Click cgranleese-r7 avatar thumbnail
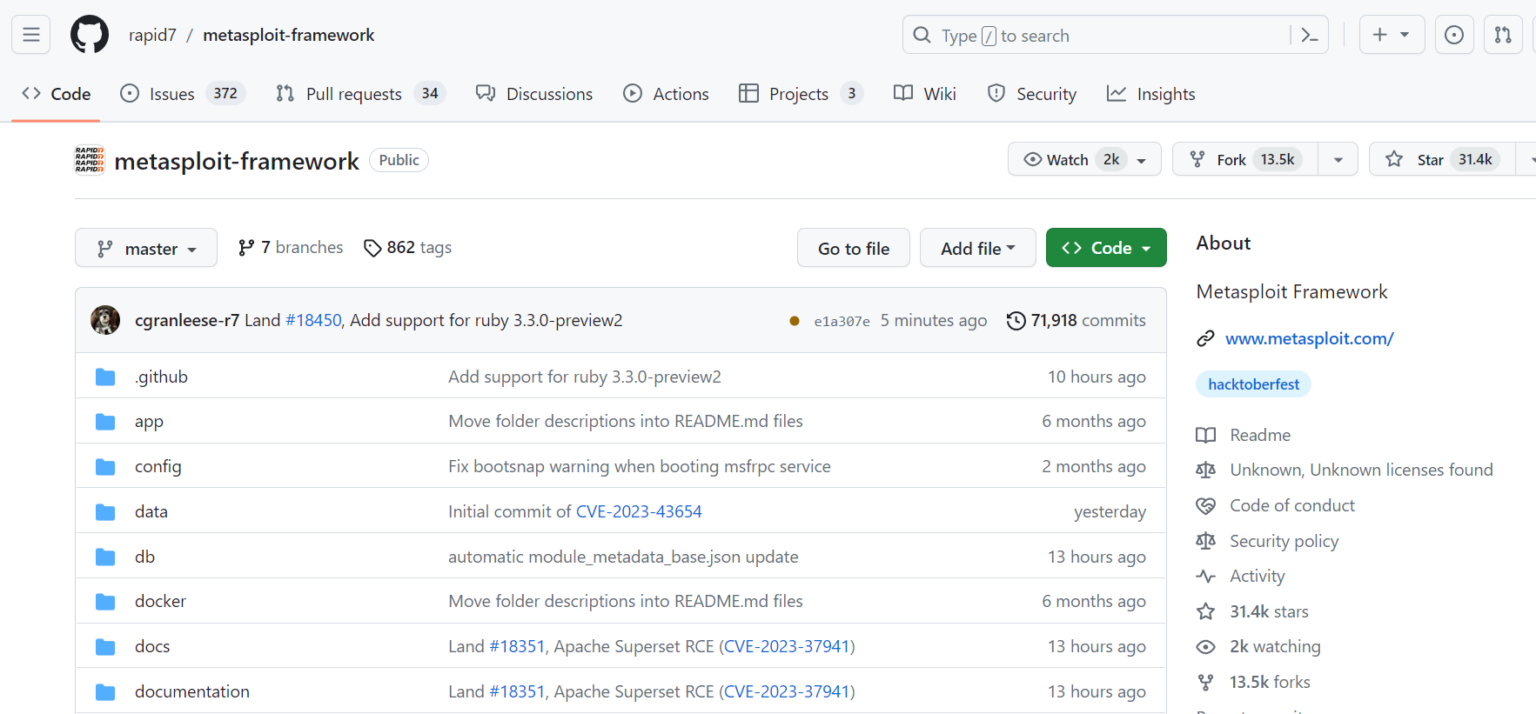Screen dimensions: 1536x714 [105, 320]
